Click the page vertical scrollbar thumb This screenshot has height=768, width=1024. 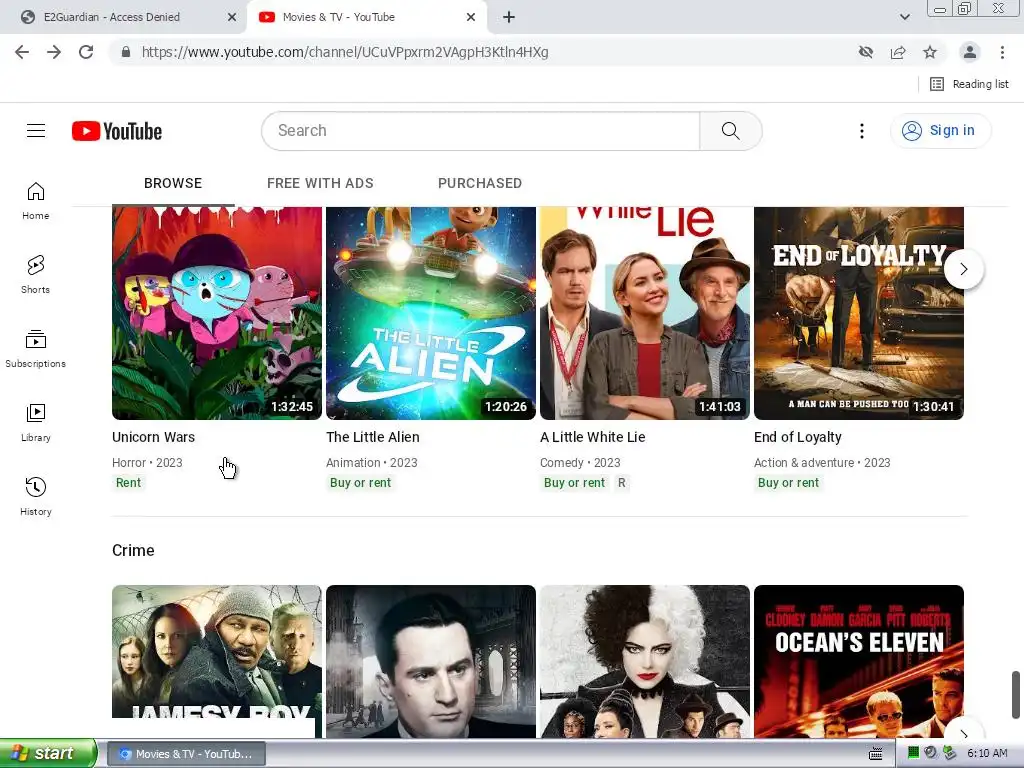[1016, 694]
